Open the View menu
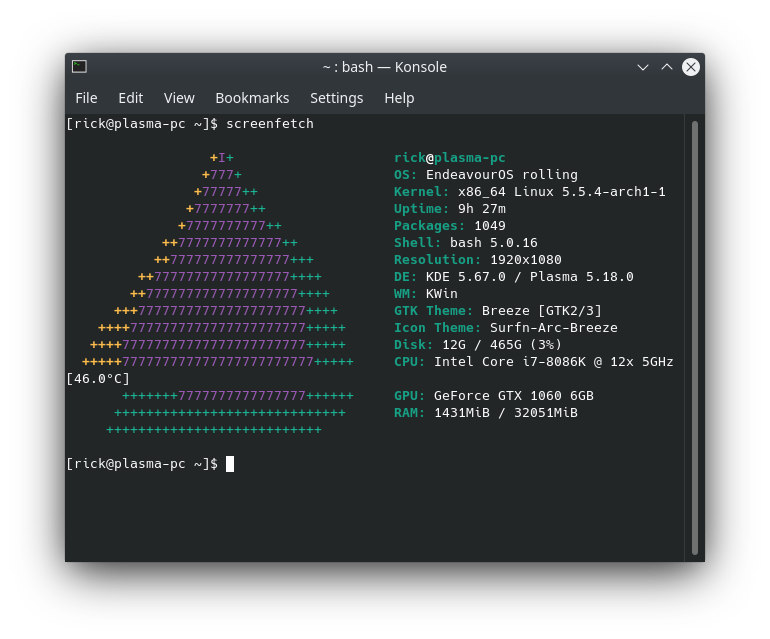This screenshot has width=770, height=639. pyautogui.click(x=179, y=98)
